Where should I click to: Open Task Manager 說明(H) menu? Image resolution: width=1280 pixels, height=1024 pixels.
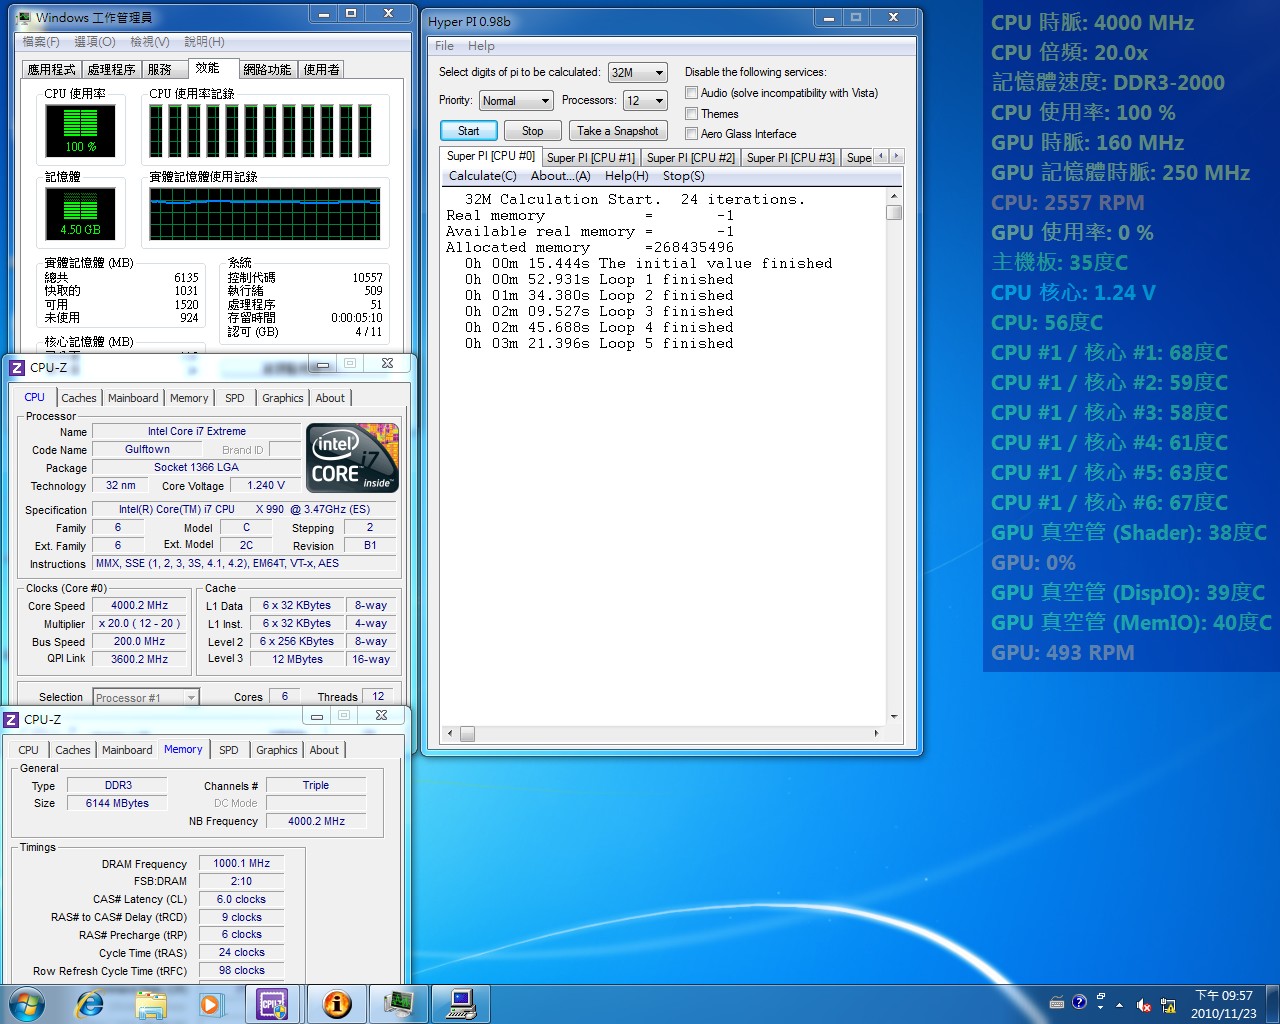coord(204,42)
